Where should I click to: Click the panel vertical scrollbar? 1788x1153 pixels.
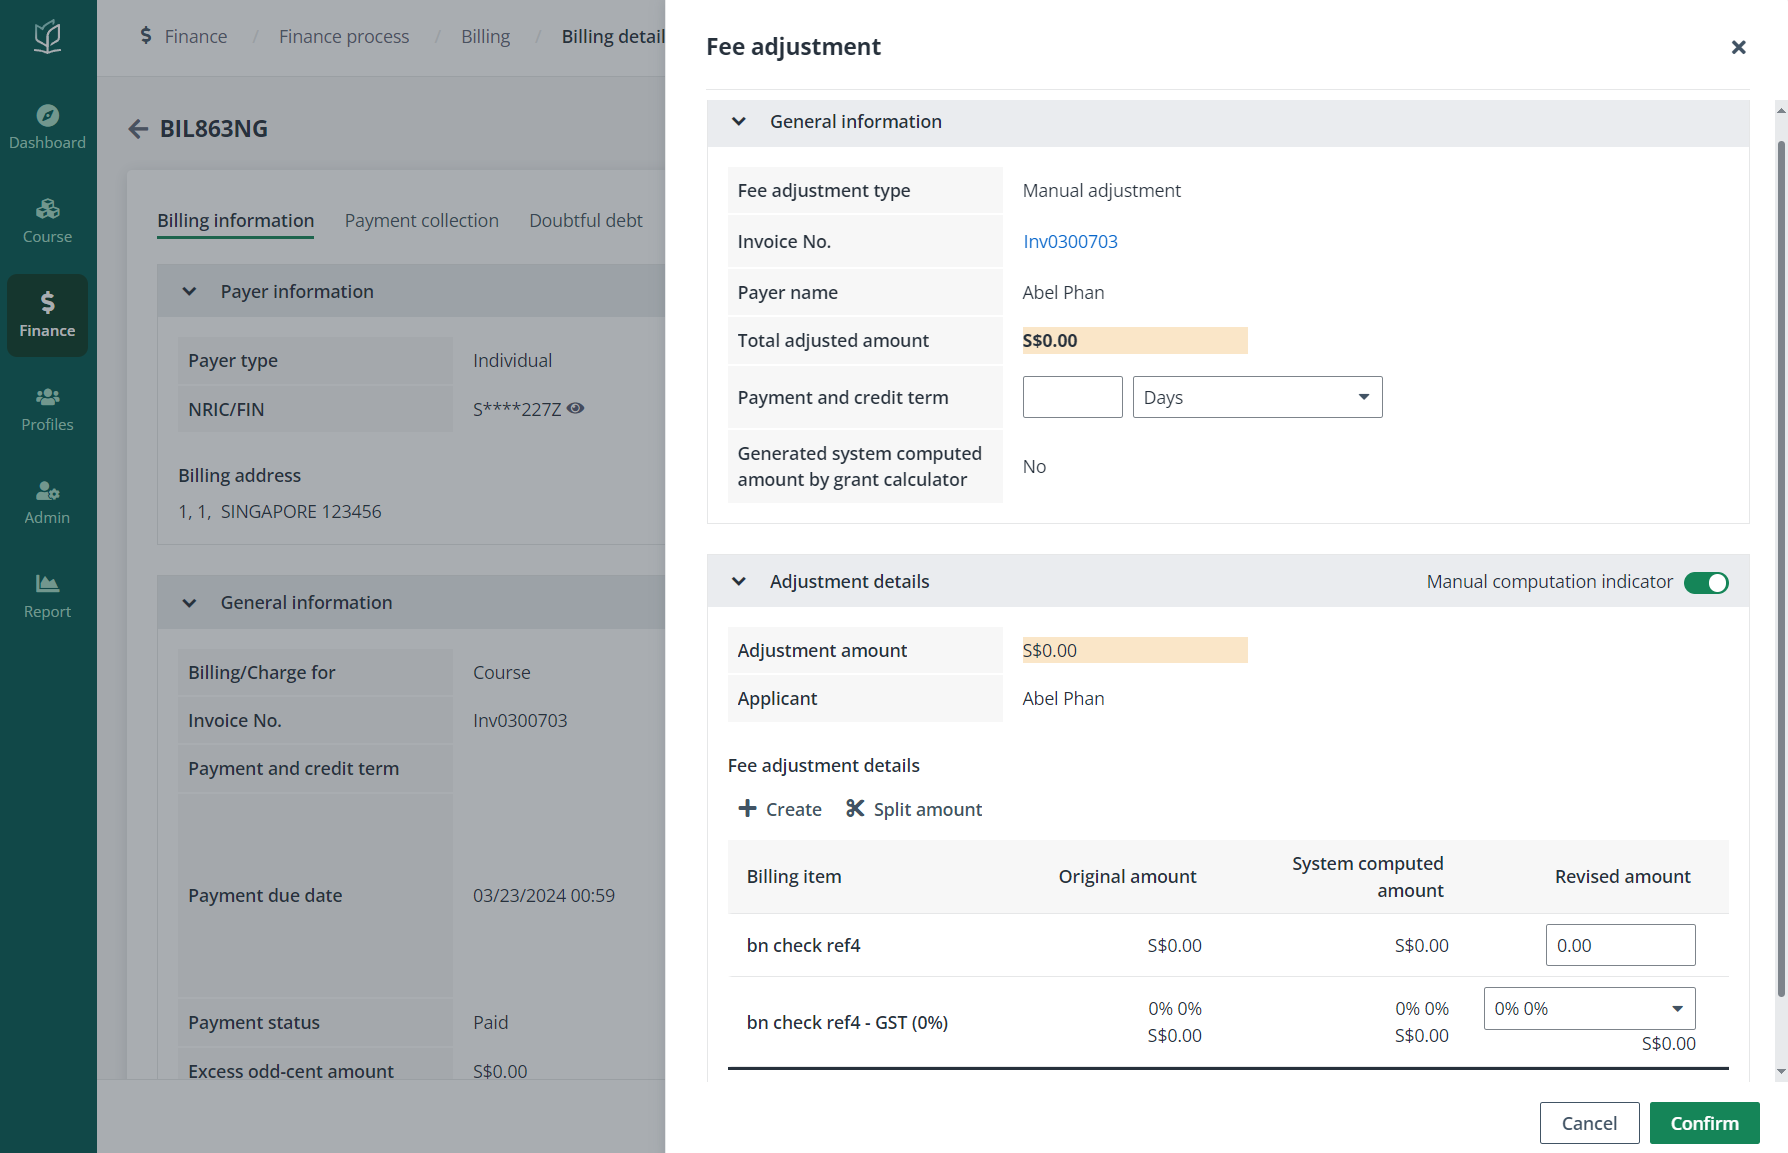[1780, 570]
